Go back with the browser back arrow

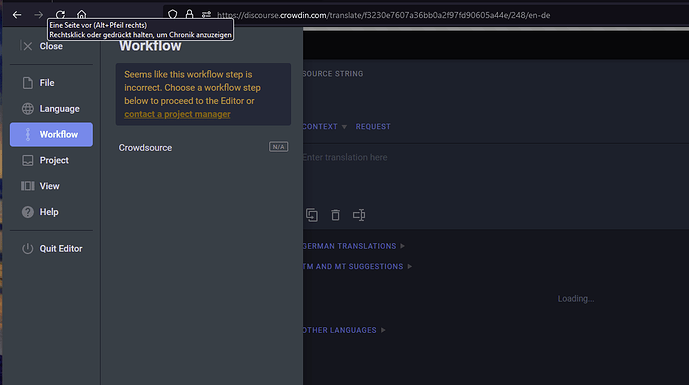[x=17, y=15]
